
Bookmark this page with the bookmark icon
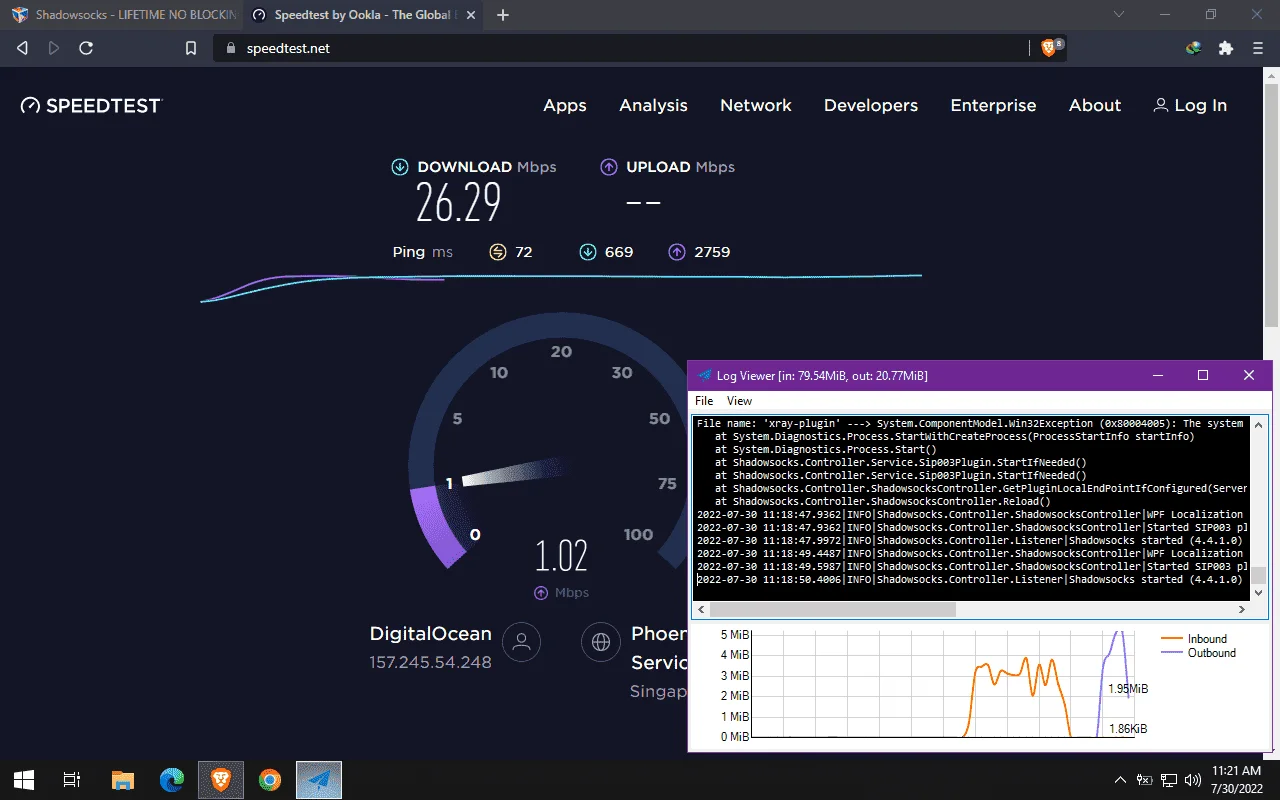pyautogui.click(x=191, y=48)
